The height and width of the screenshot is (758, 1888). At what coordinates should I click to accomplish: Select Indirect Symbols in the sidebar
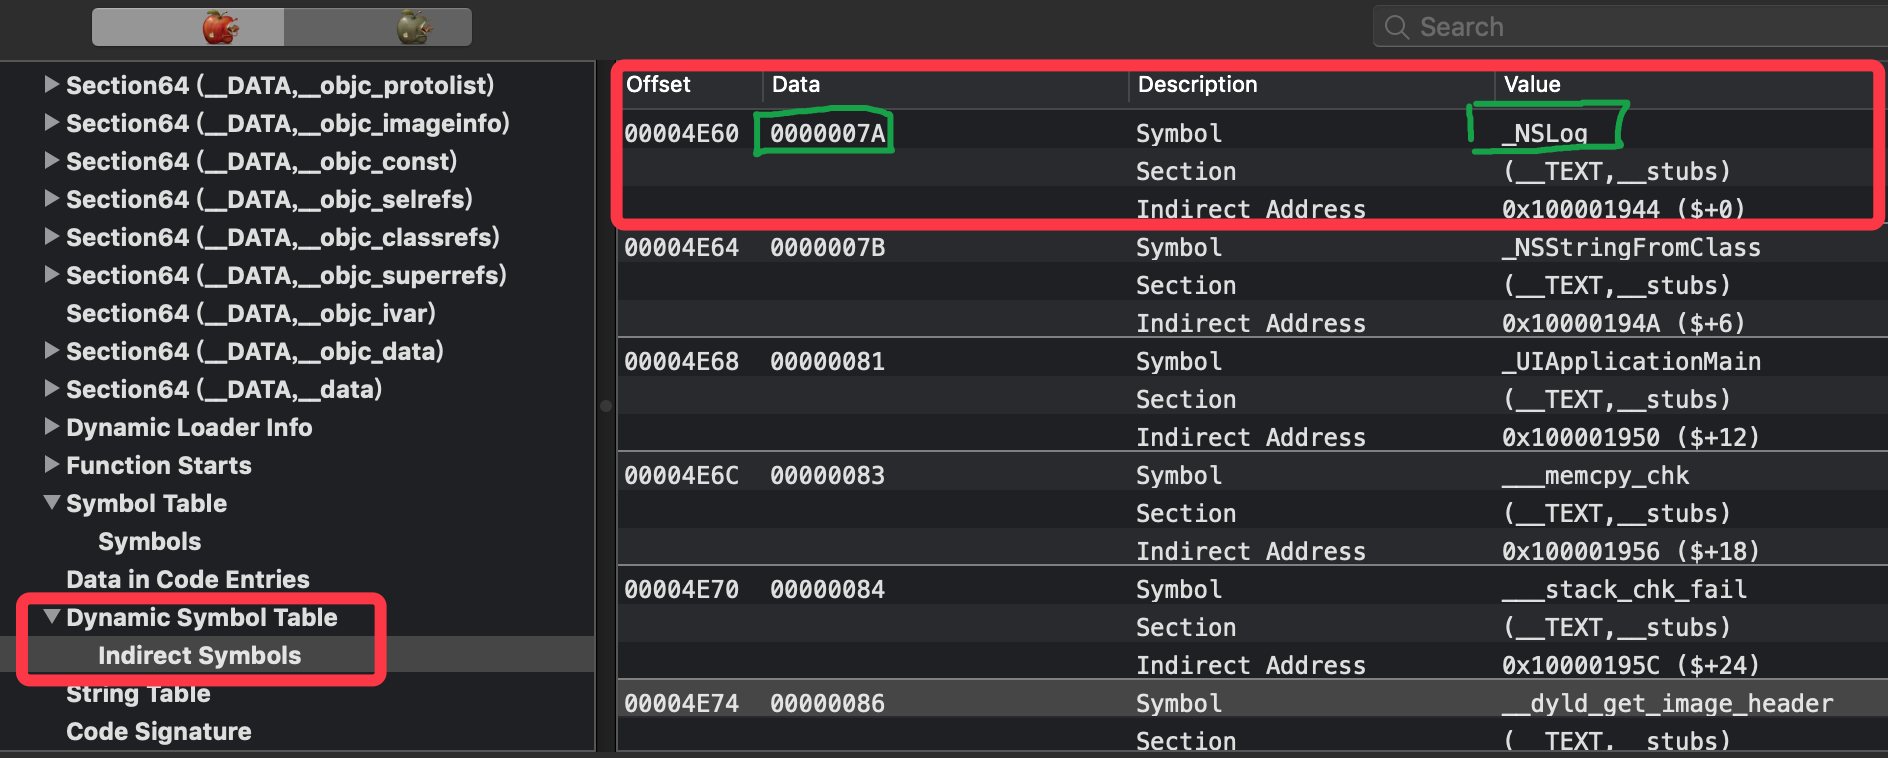click(199, 656)
